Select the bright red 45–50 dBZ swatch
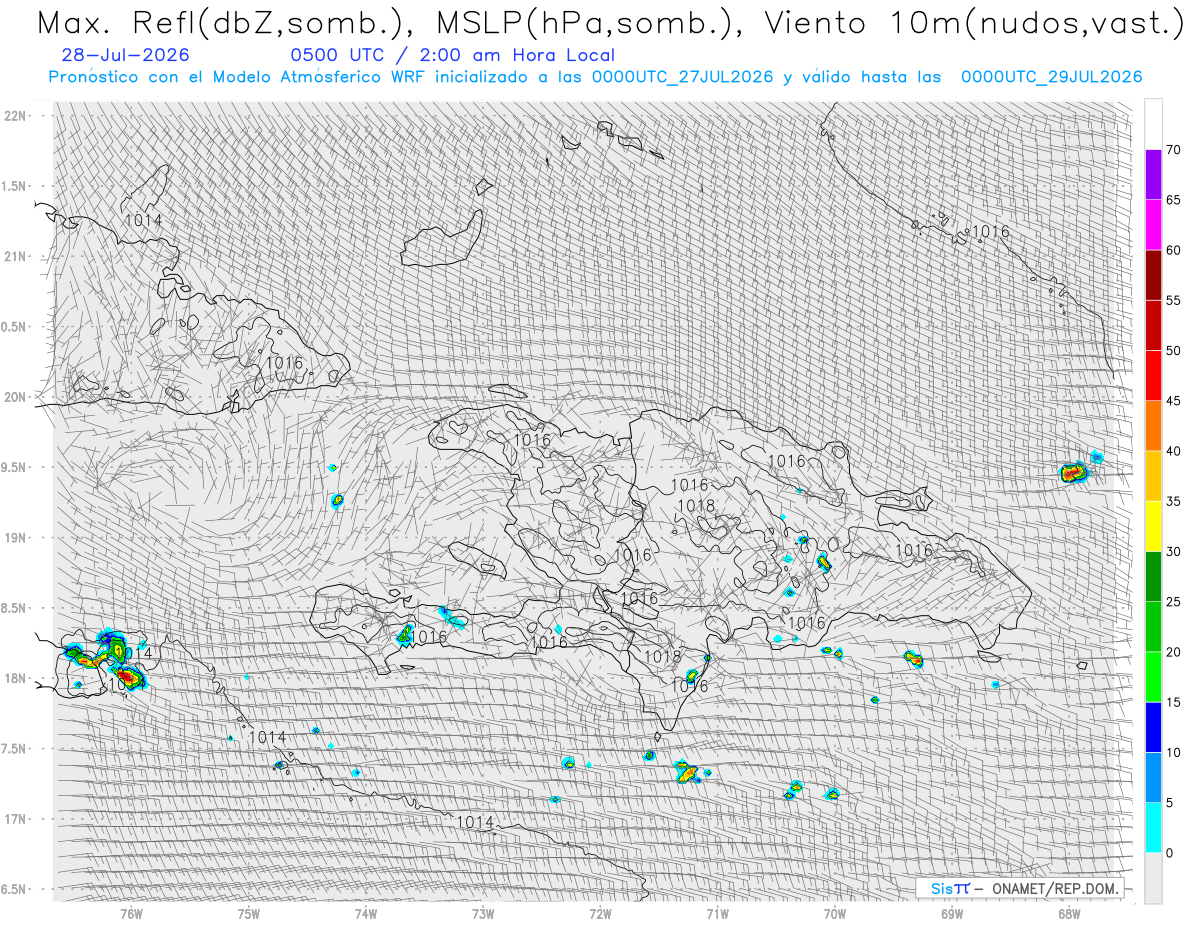1200x927 pixels. pos(1154,376)
